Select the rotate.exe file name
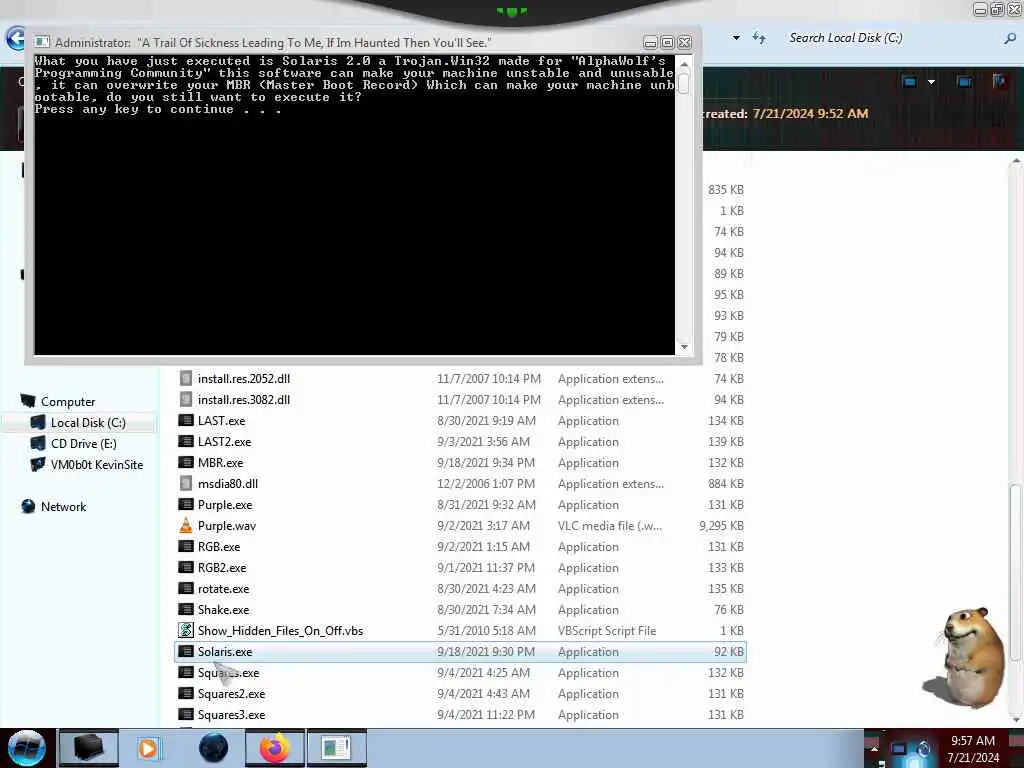The width and height of the screenshot is (1024, 768). point(223,588)
